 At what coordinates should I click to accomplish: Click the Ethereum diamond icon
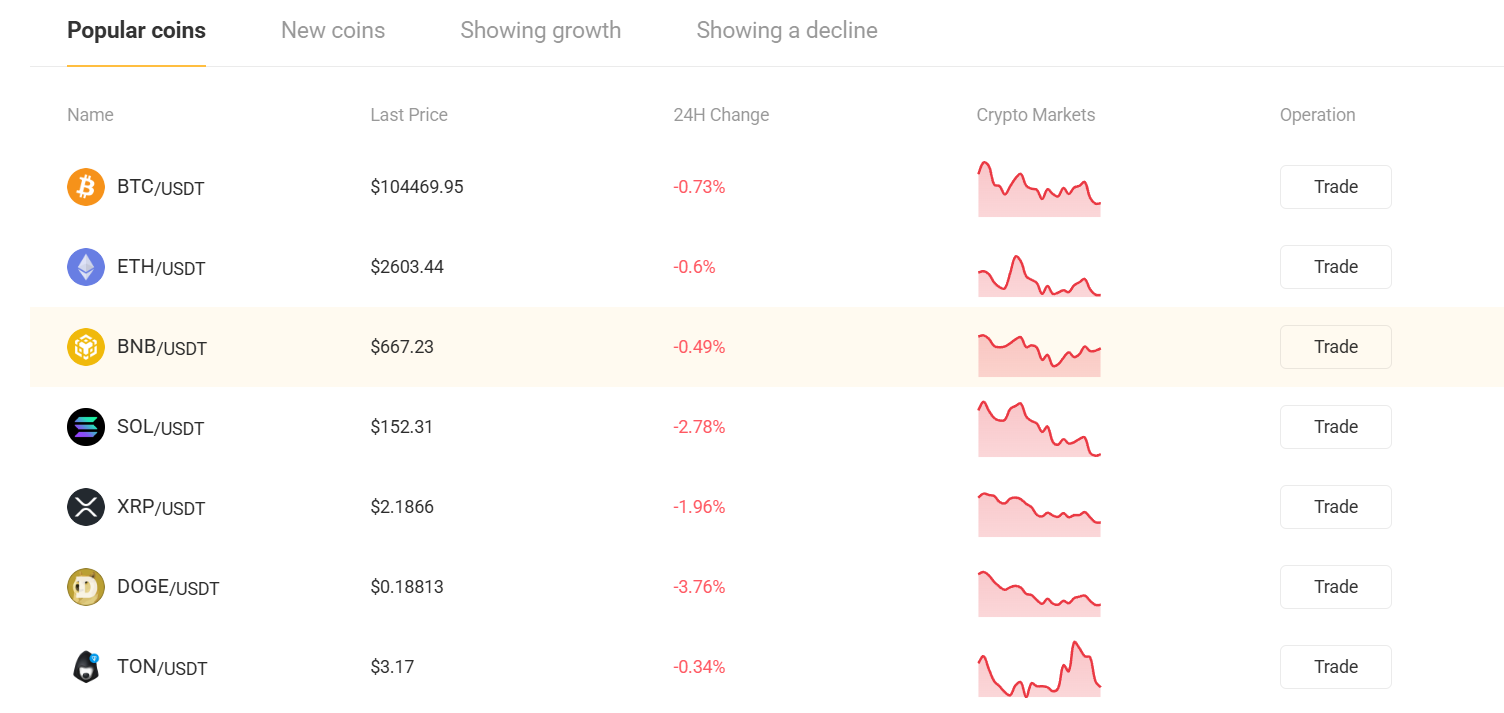pos(86,267)
